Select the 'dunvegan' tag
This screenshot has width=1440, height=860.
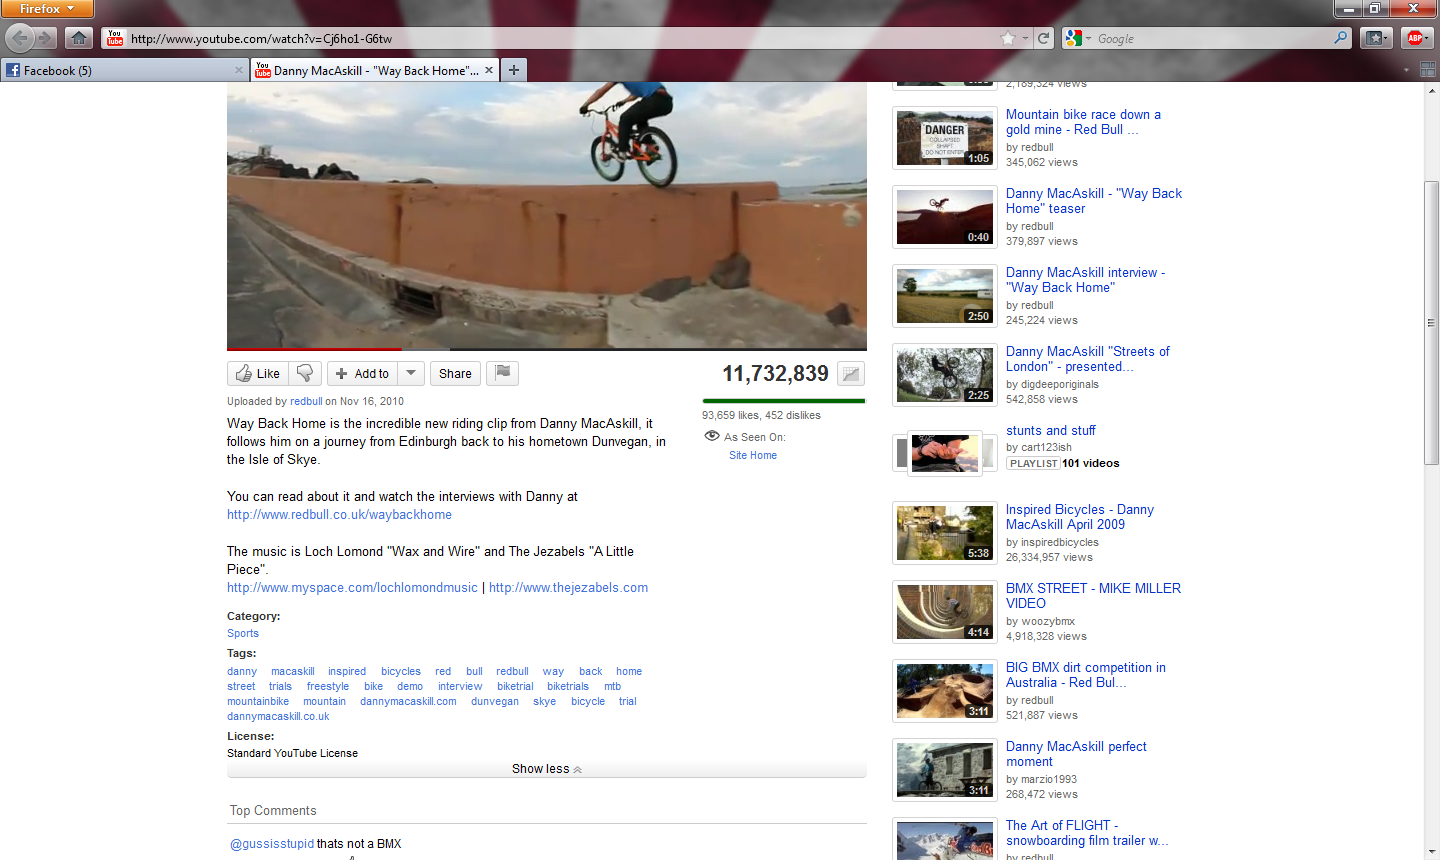[495, 701]
